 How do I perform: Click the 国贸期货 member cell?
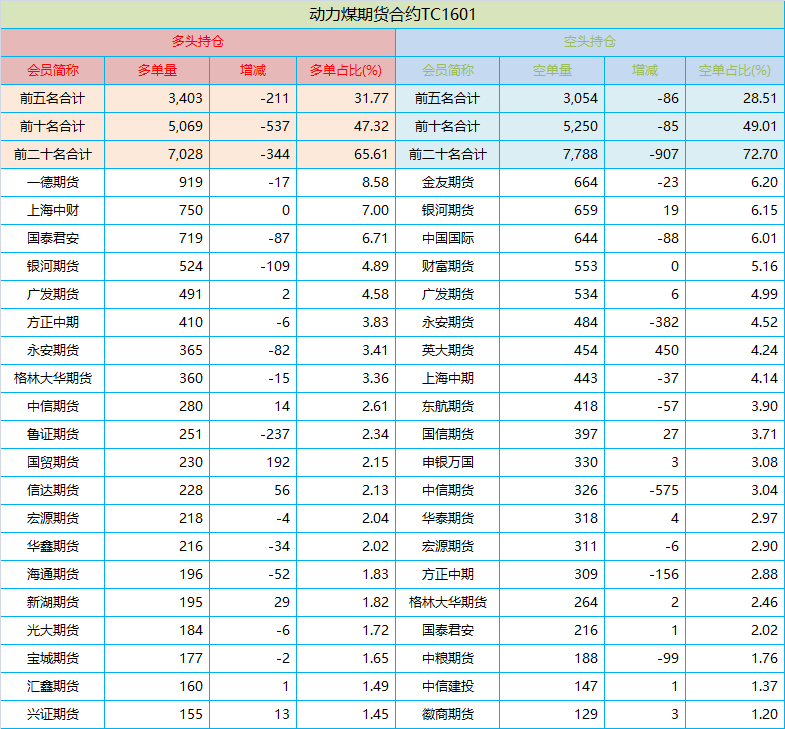pyautogui.click(x=53, y=462)
